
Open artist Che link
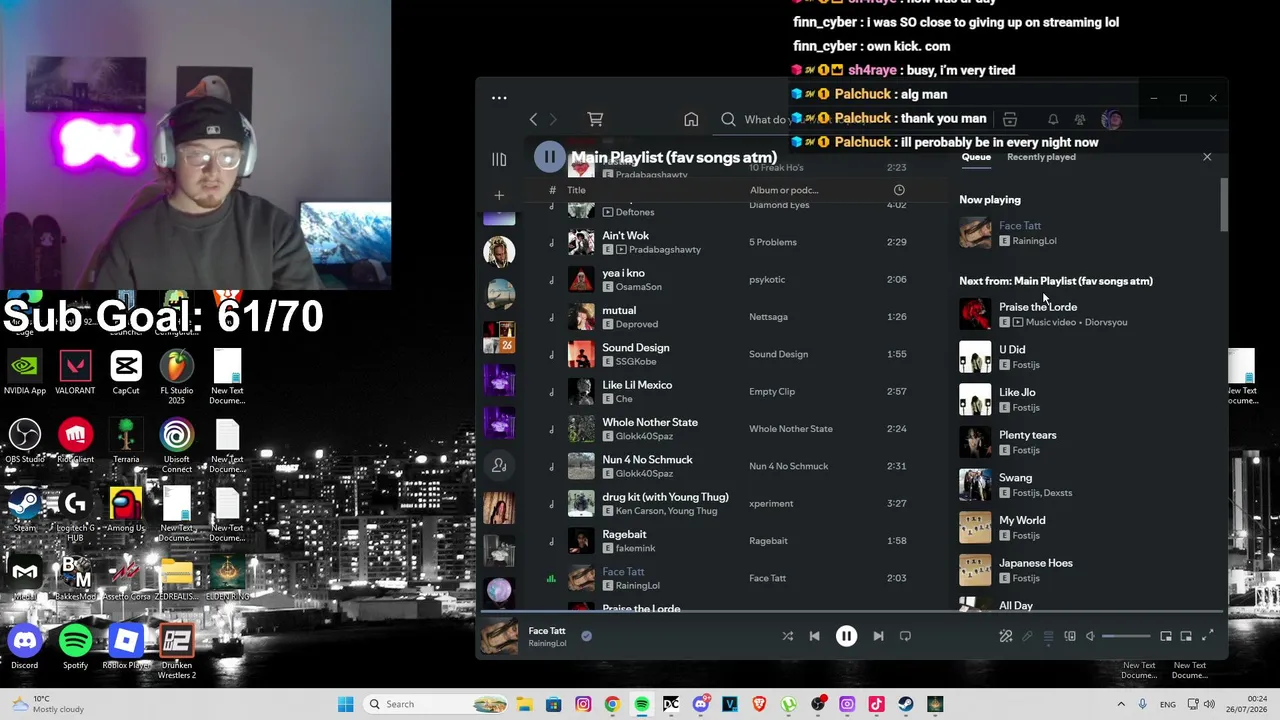[624, 399]
